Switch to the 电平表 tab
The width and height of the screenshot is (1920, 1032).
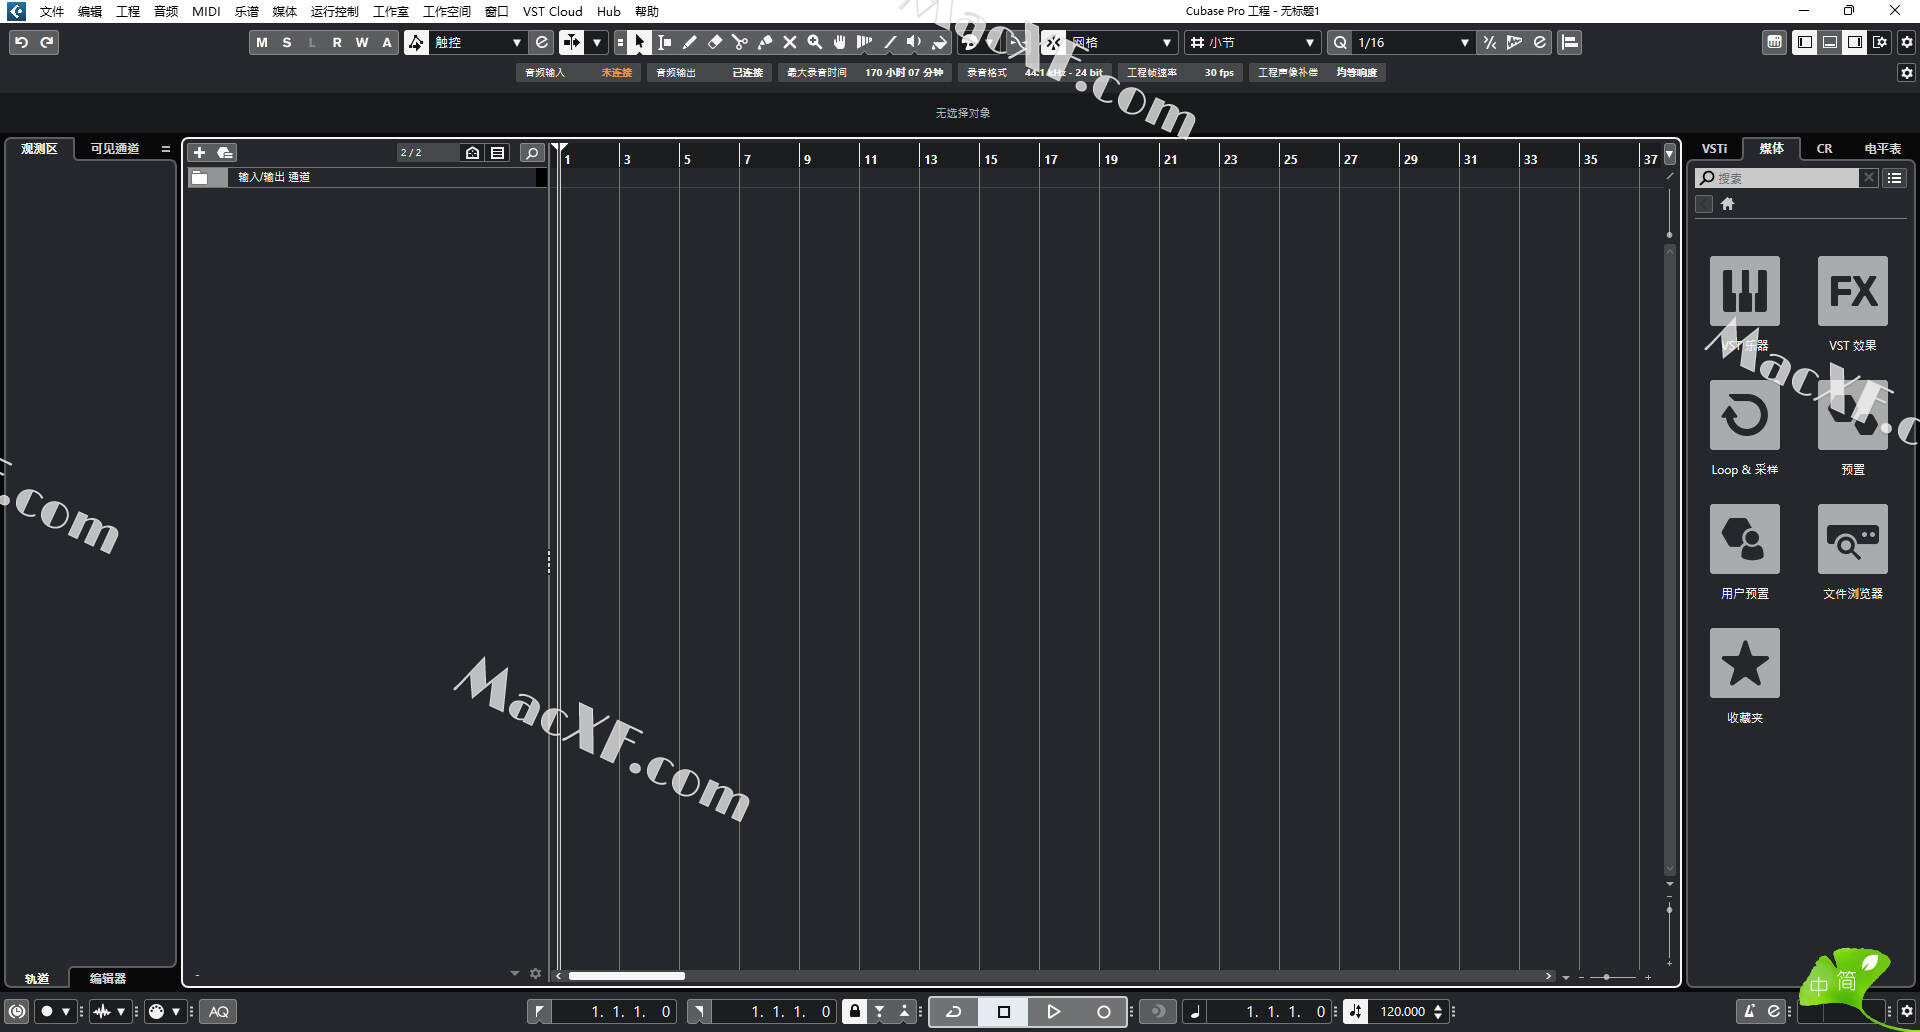tap(1882, 148)
